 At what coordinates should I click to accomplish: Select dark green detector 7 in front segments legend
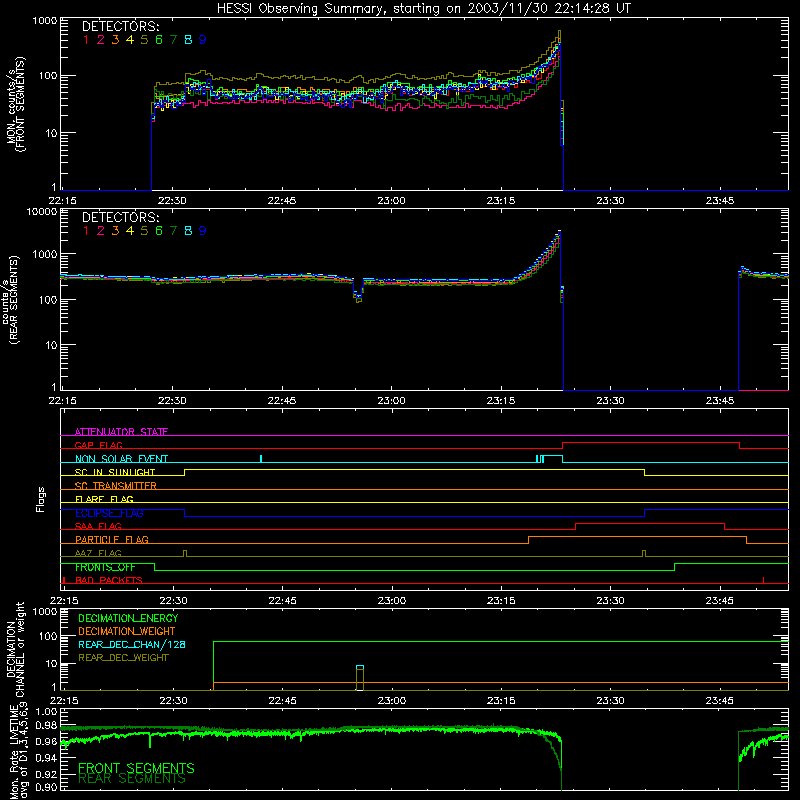[x=173, y=39]
